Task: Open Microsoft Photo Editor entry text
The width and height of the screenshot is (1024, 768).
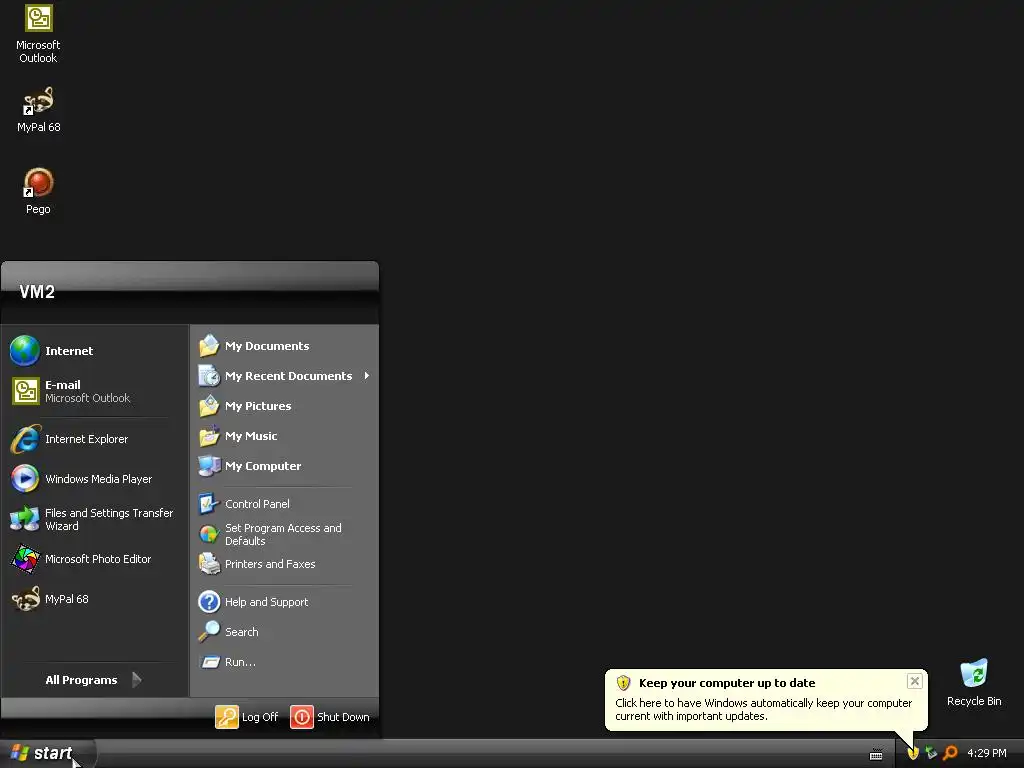Action: tap(98, 559)
